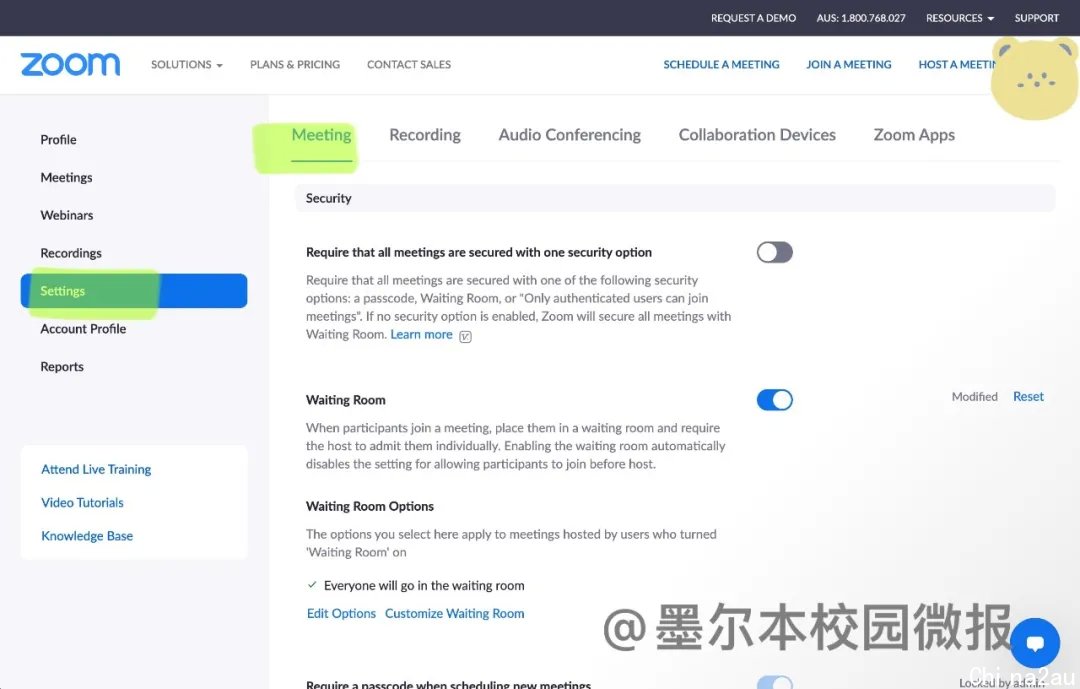The height and width of the screenshot is (689, 1080).
Task: Open the Knowledge Base link
Action: coord(87,536)
